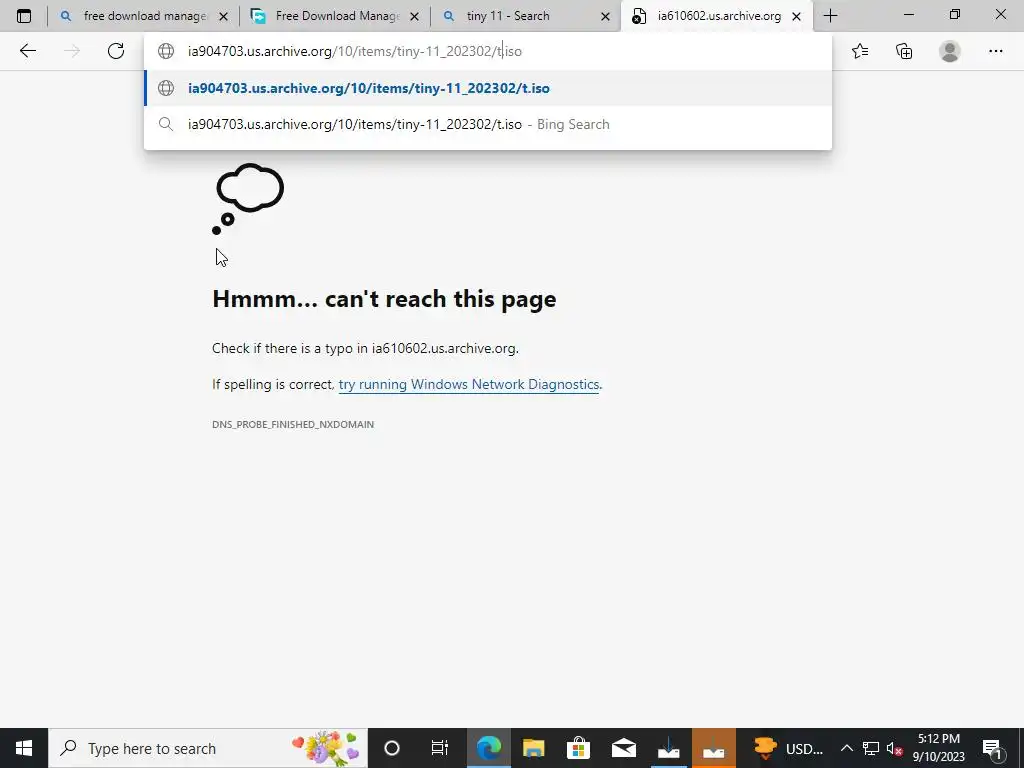Click the 'Type here to search' taskbar box
1024x768 pixels.
208,748
